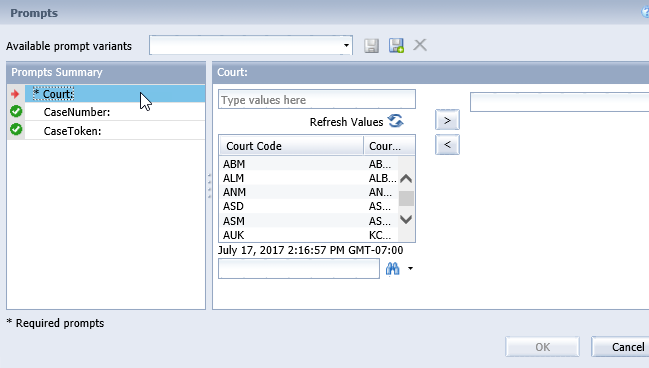
Task: Click the red arrow beside Court
Action: [15, 94]
